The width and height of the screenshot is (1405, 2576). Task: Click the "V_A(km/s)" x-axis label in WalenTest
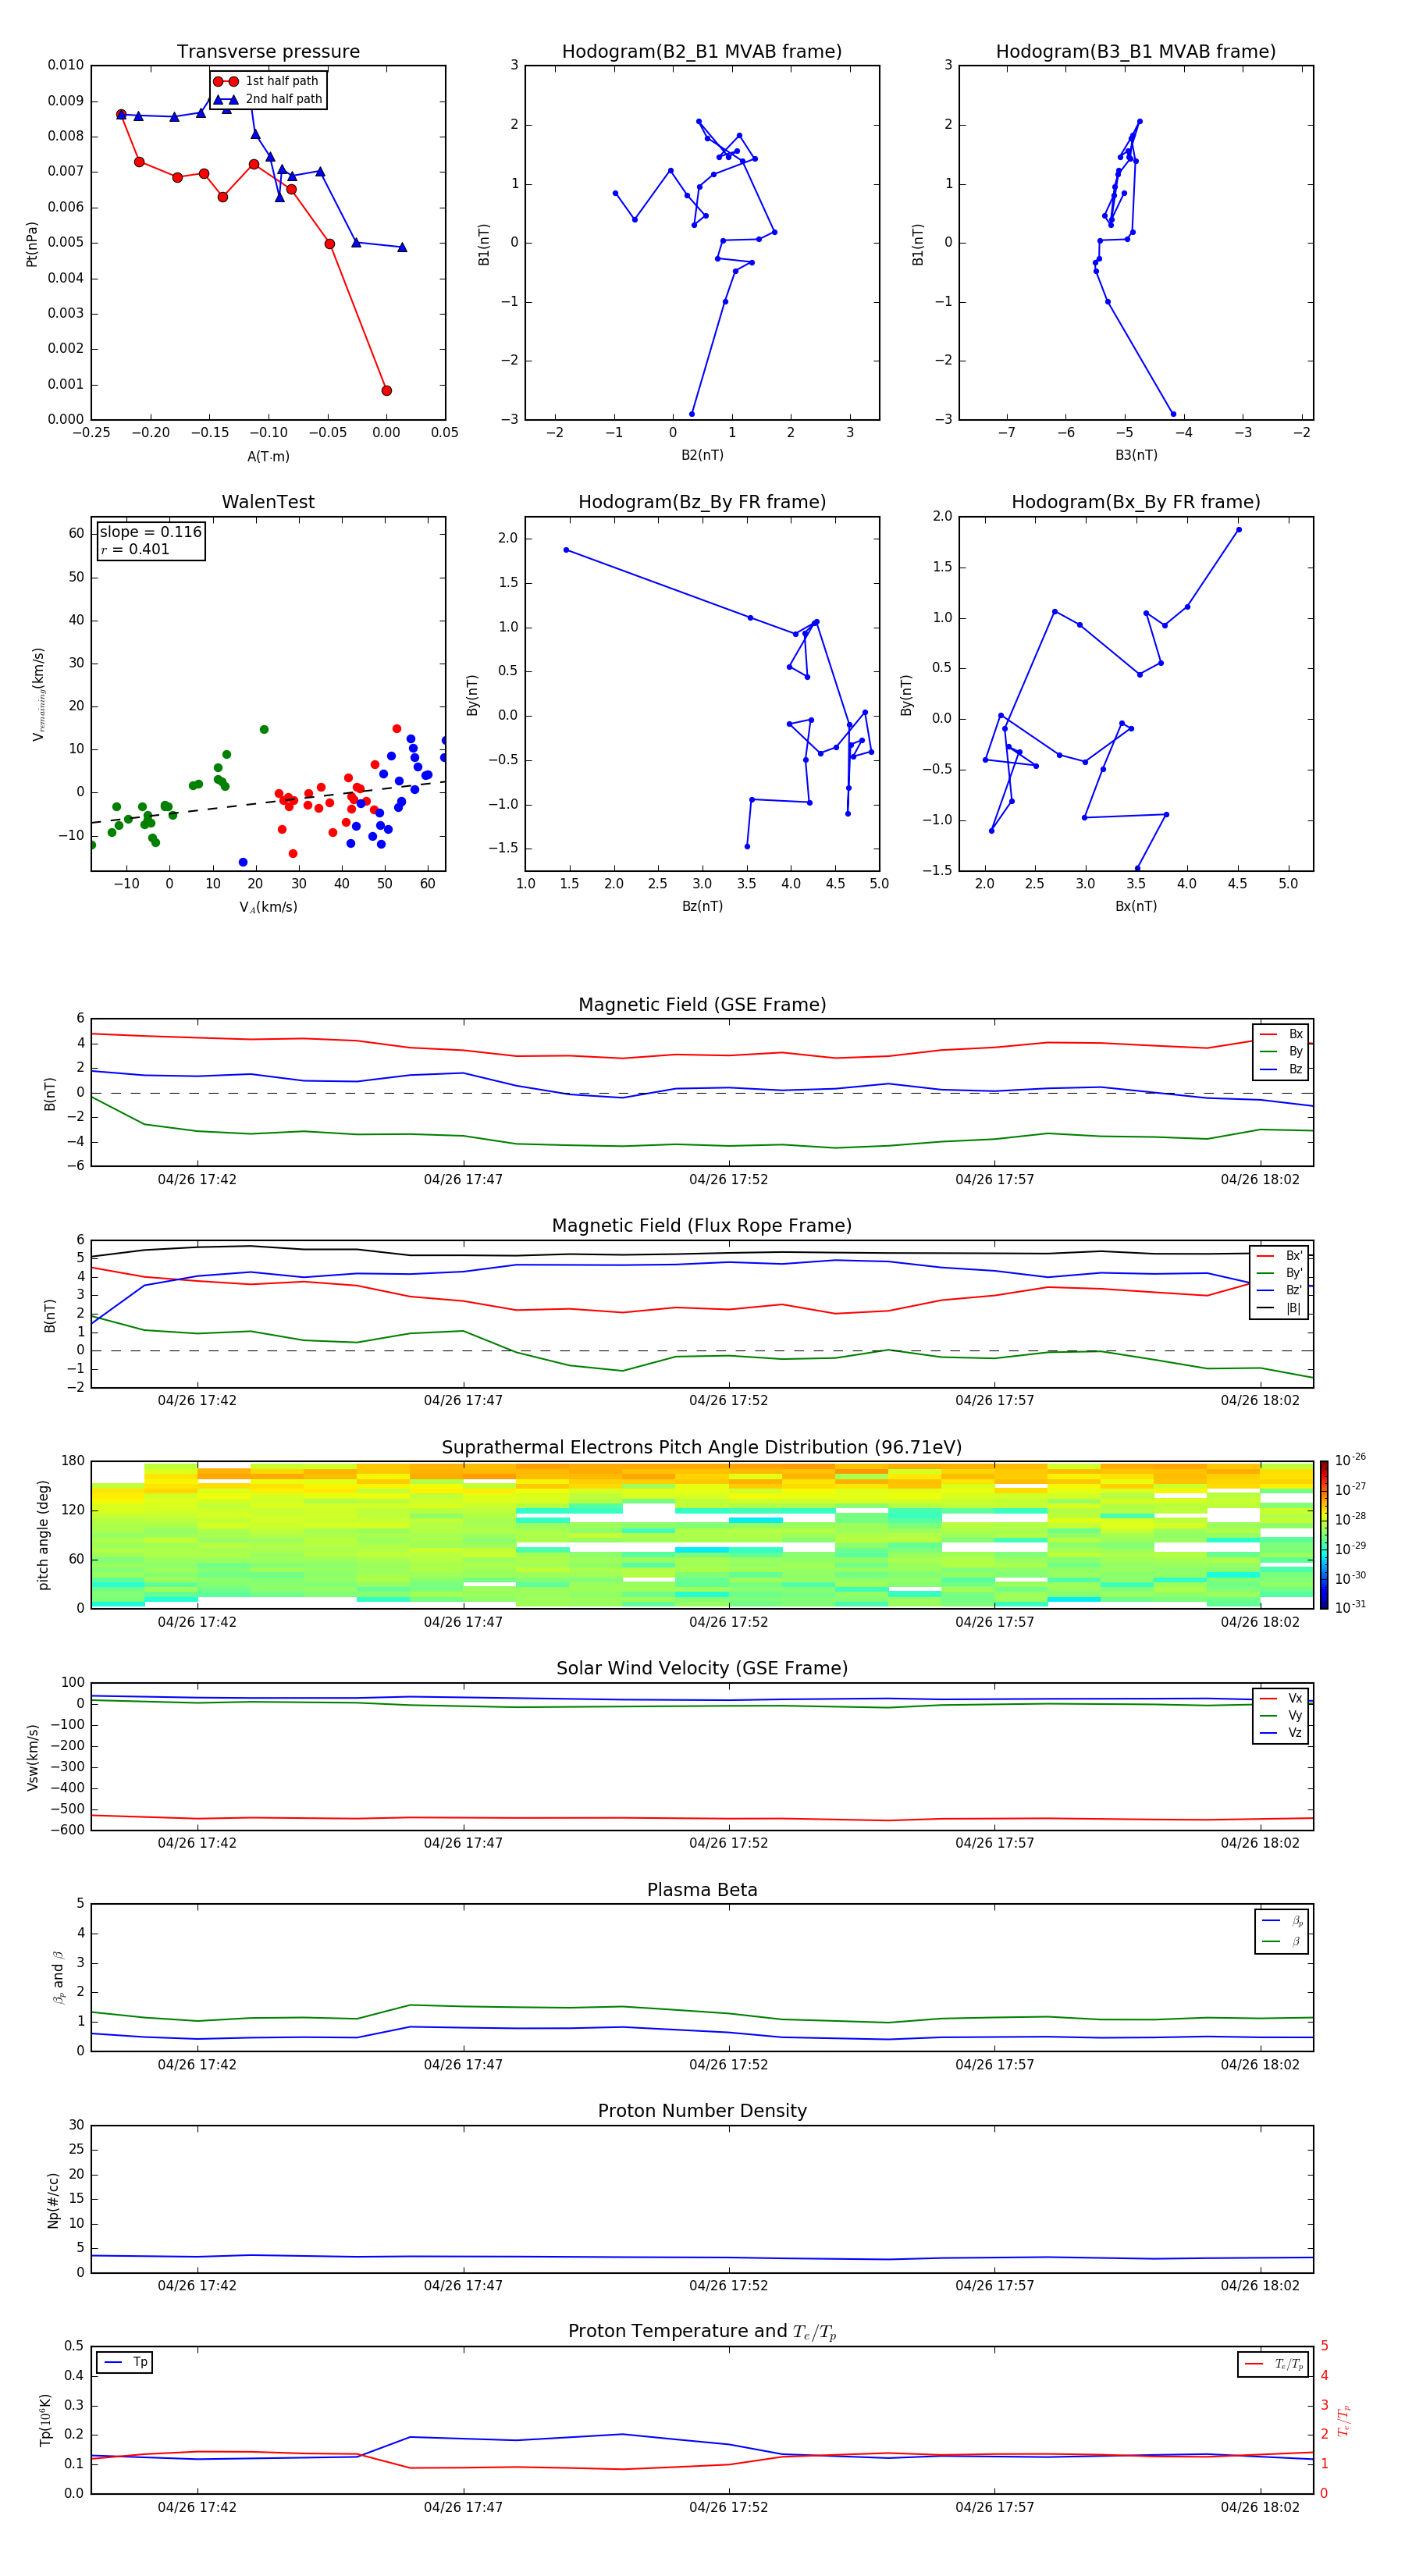[x=268, y=907]
